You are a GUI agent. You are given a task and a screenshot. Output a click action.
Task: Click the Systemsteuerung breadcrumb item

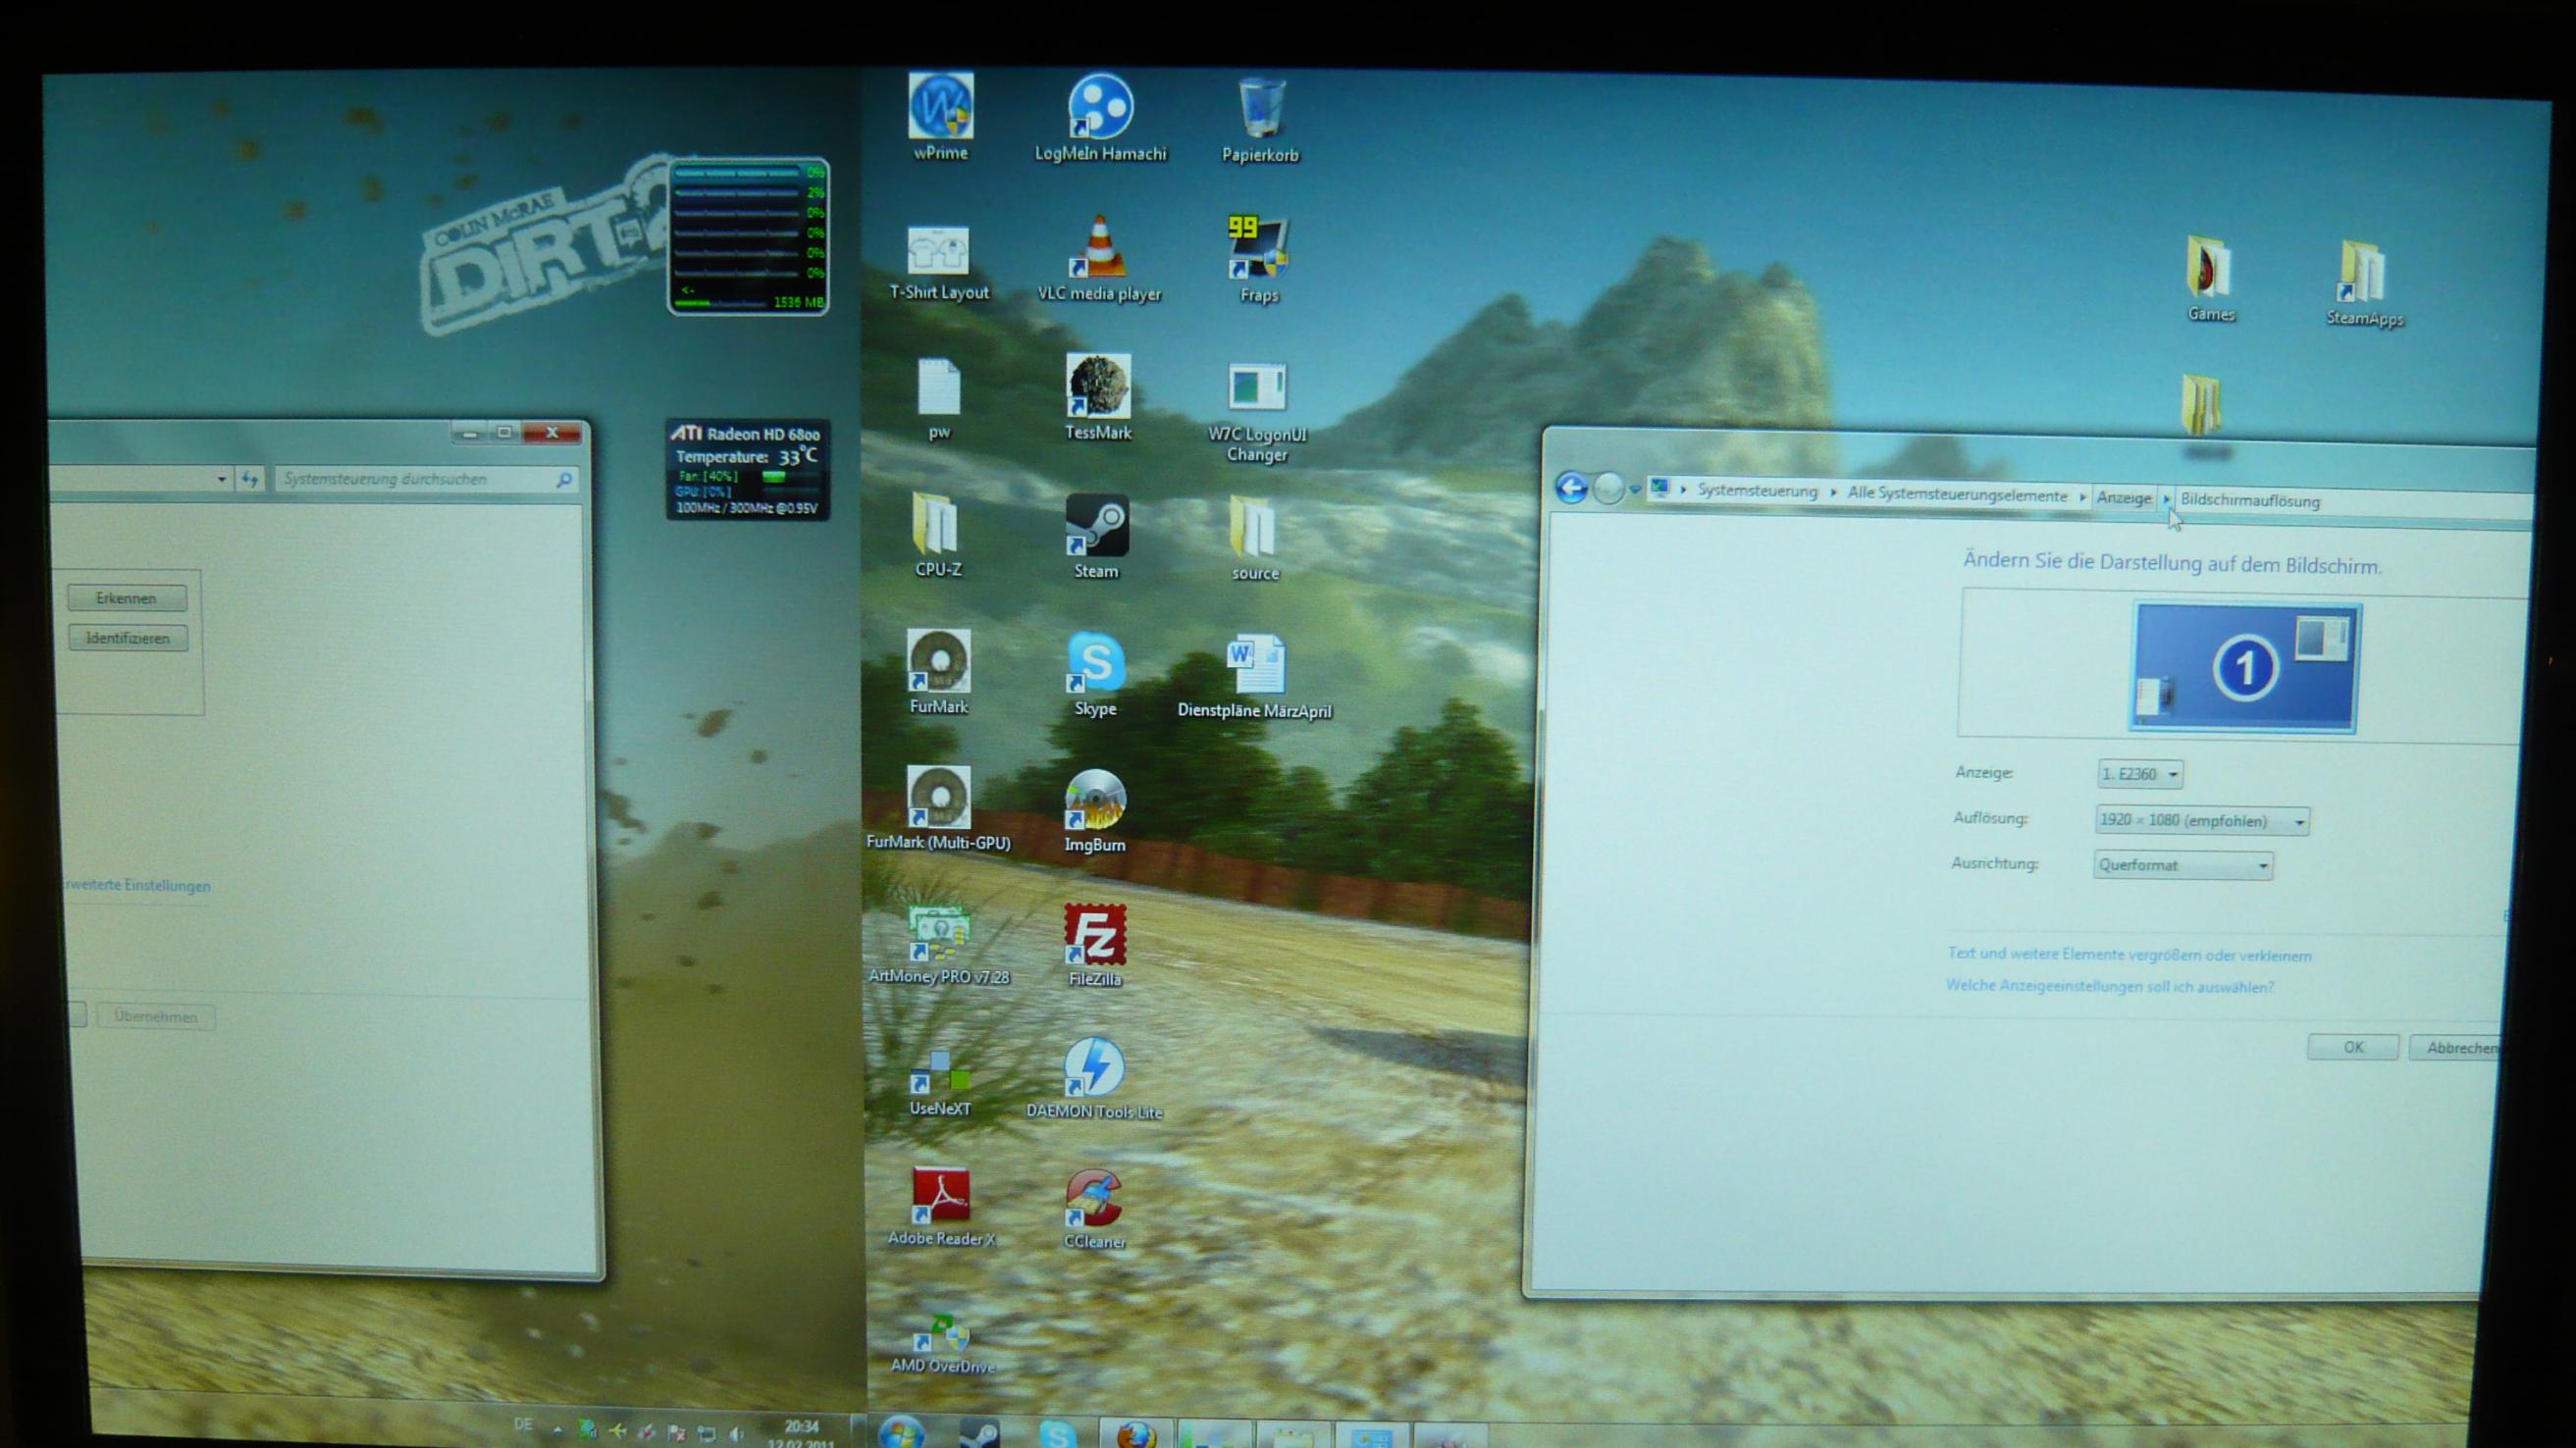point(1757,491)
